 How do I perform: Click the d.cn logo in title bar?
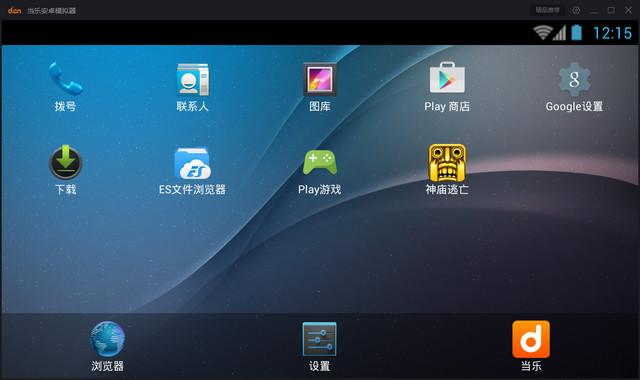pyautogui.click(x=14, y=11)
